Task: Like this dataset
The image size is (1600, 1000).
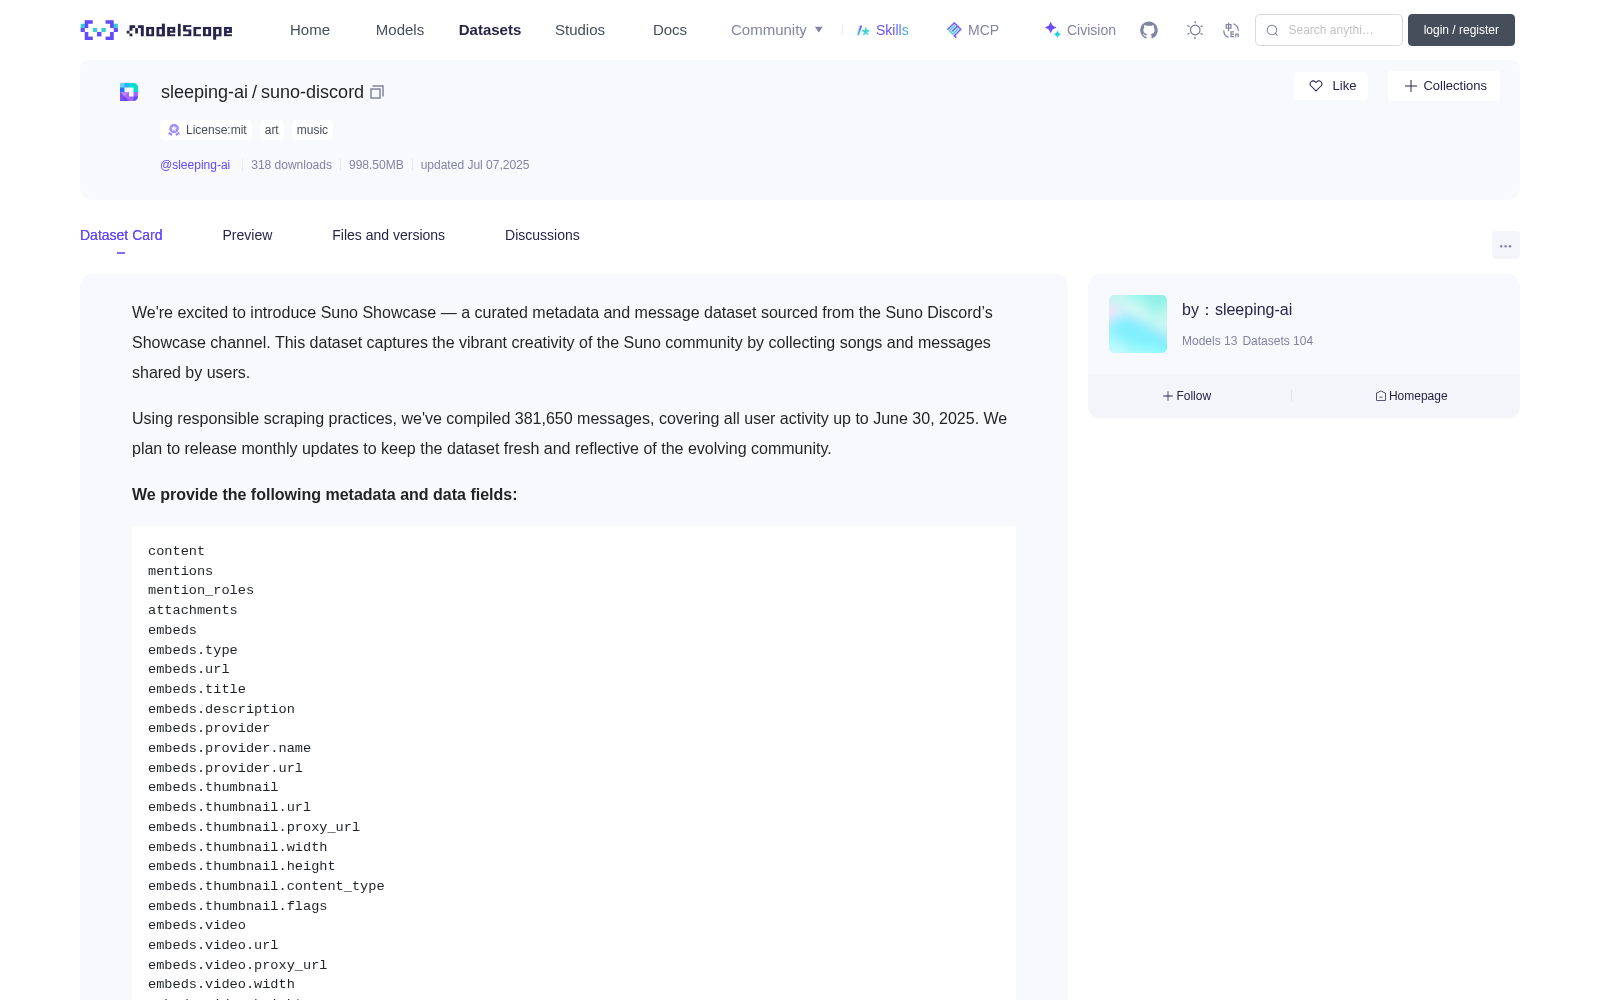Action: click(1331, 86)
